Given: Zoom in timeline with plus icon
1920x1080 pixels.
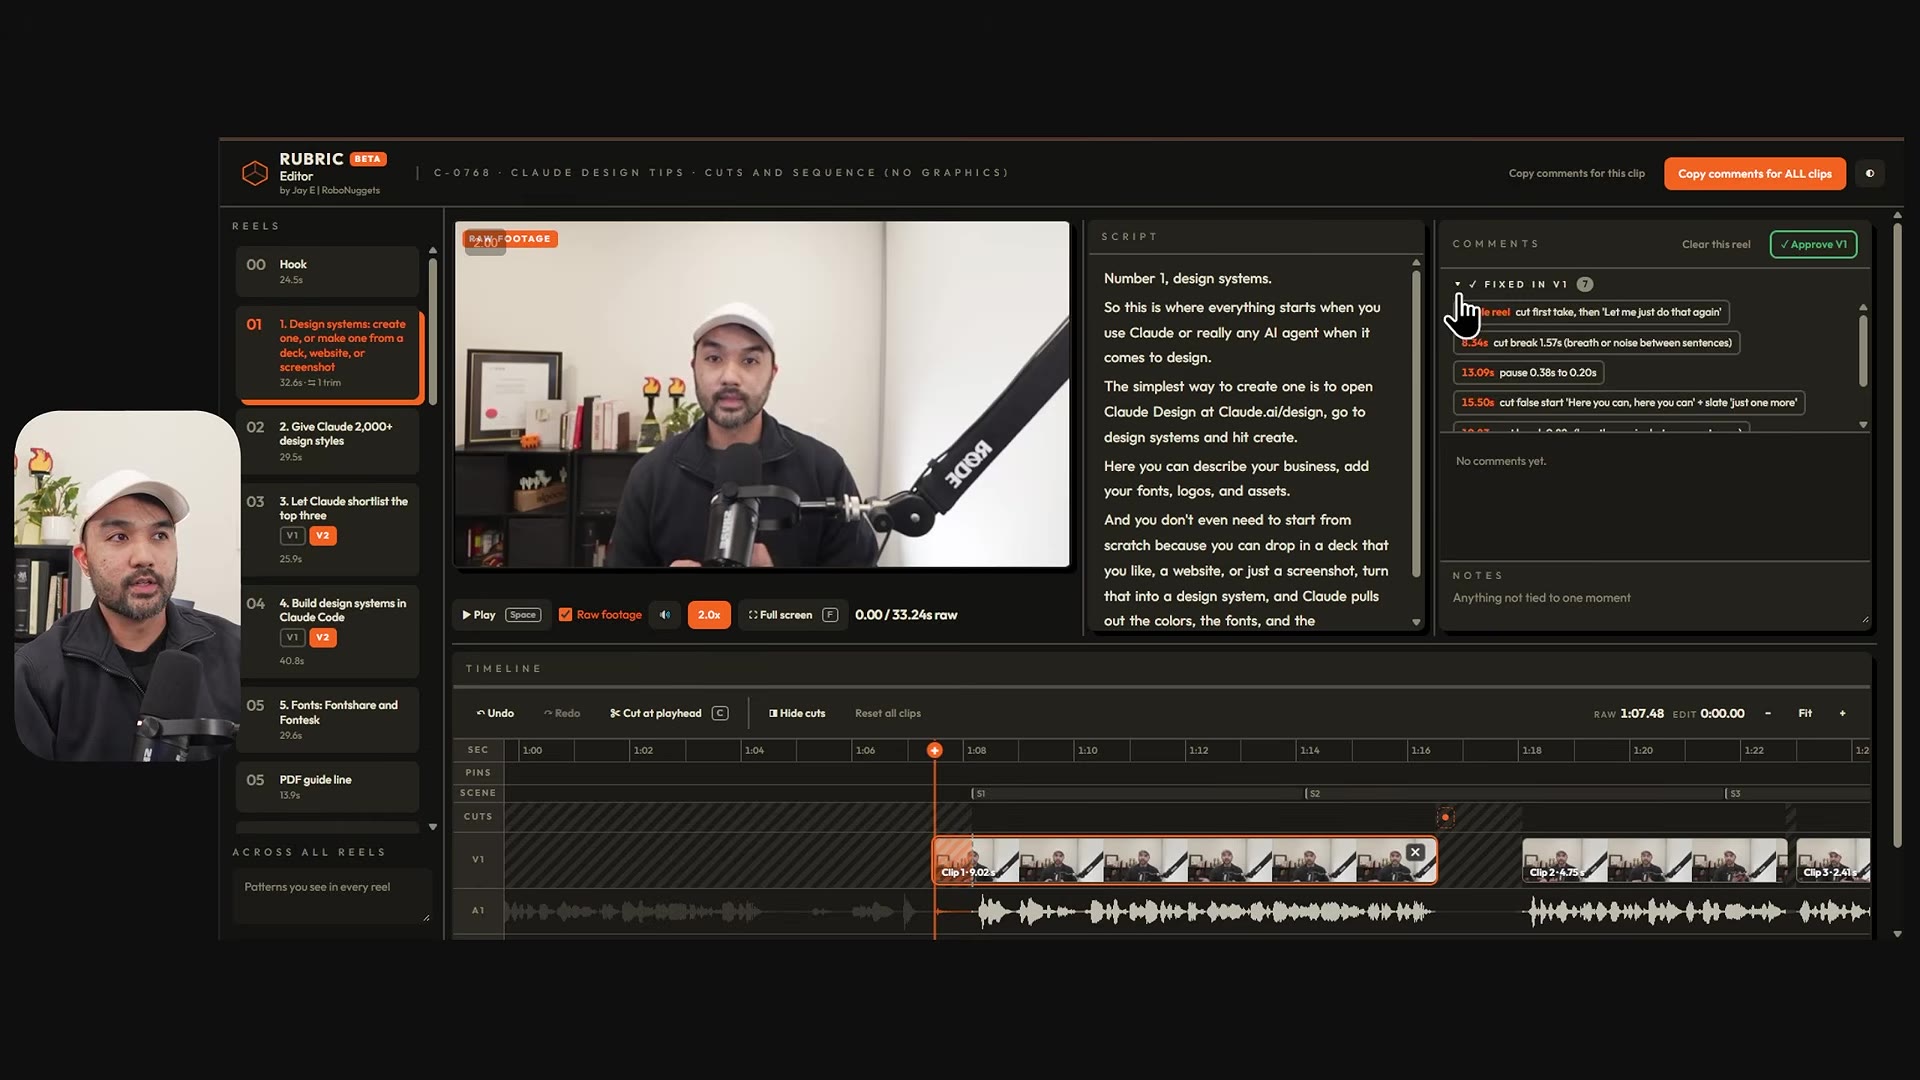Looking at the screenshot, I should 1842,713.
